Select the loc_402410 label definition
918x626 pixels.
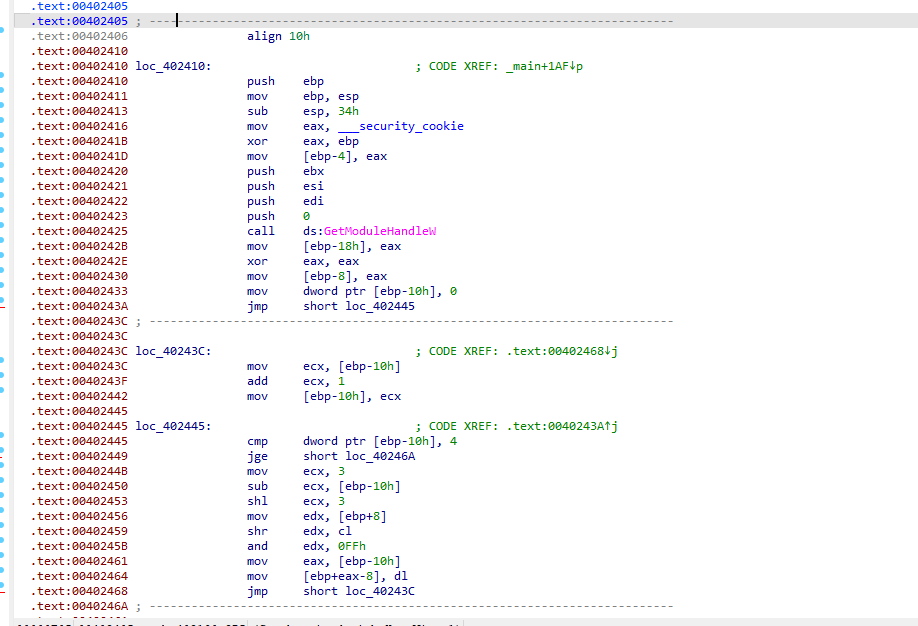(x=173, y=66)
